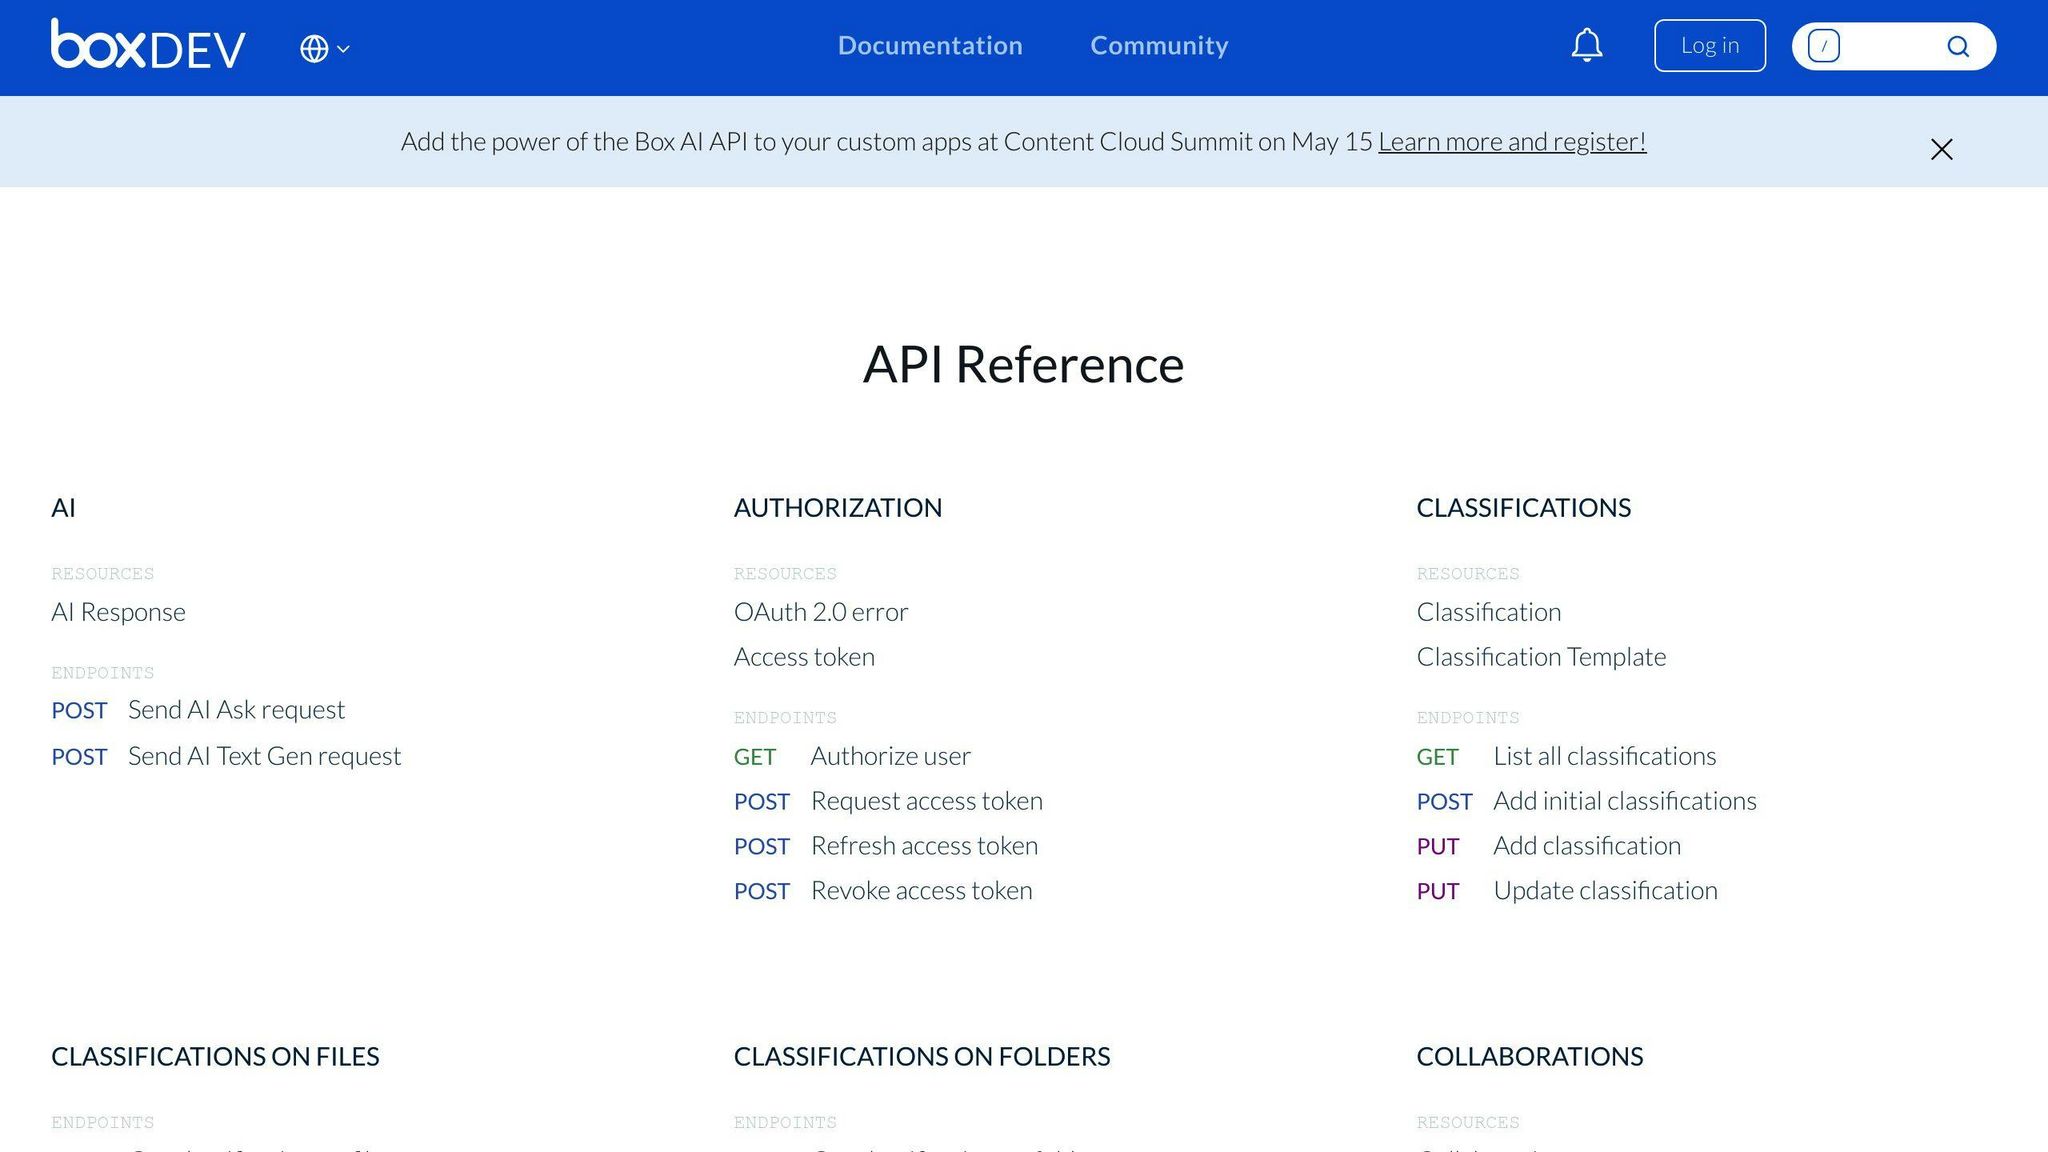Open the 'Send AI Text Gen request' endpoint
The width and height of the screenshot is (2048, 1152).
(264, 756)
